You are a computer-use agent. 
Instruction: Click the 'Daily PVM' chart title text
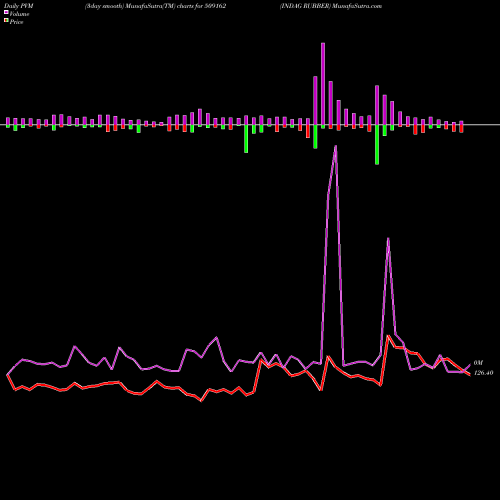click(x=19, y=6)
